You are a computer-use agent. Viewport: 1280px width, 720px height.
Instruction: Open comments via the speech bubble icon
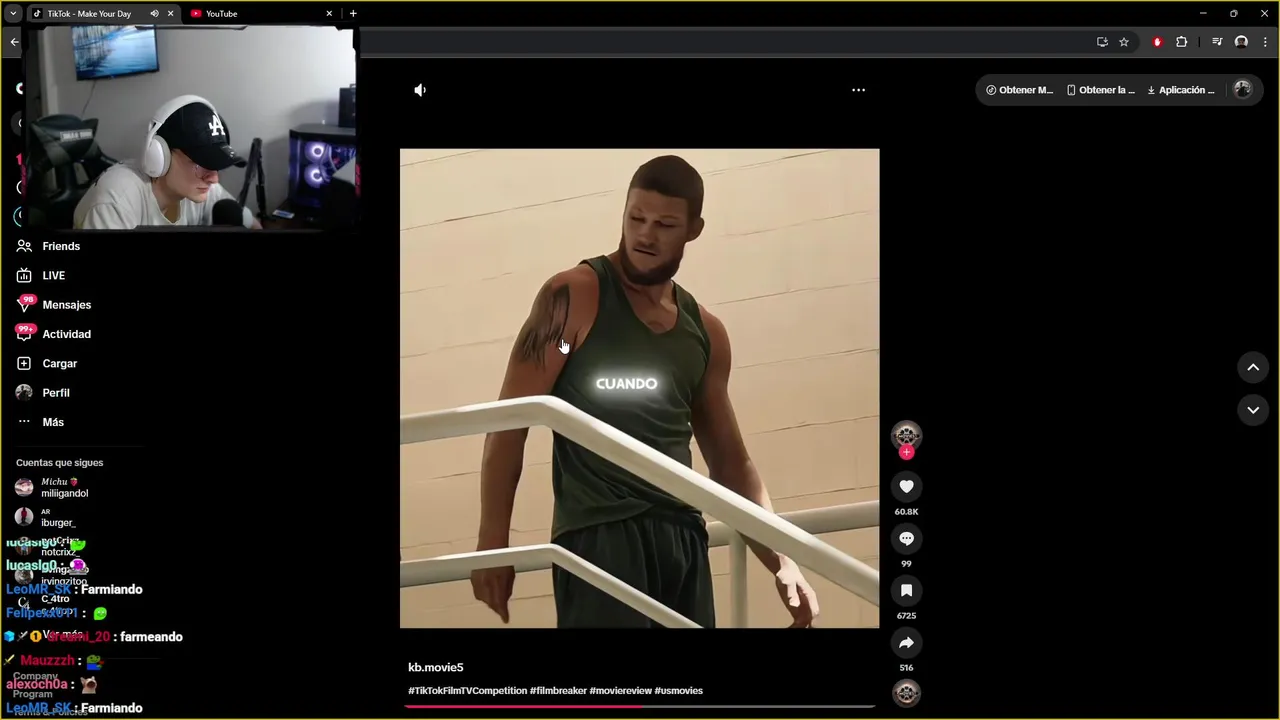click(x=906, y=538)
